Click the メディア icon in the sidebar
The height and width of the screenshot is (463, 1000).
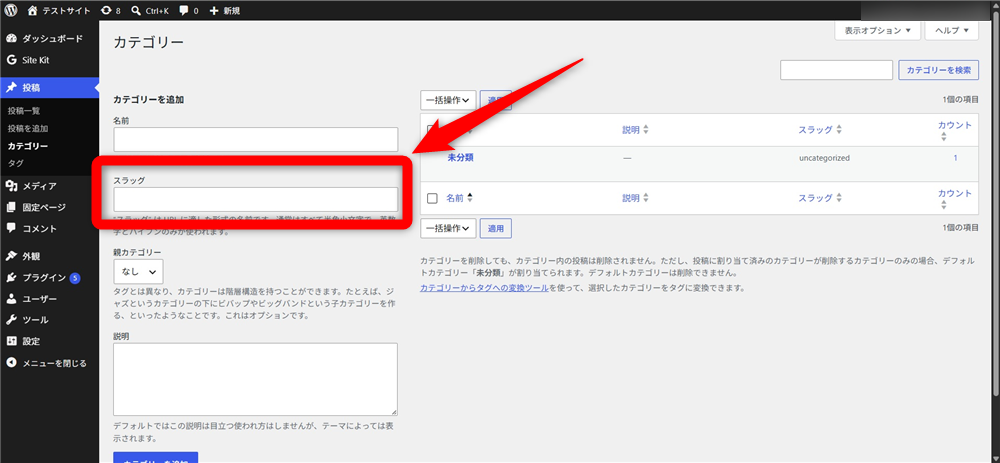click(x=11, y=186)
